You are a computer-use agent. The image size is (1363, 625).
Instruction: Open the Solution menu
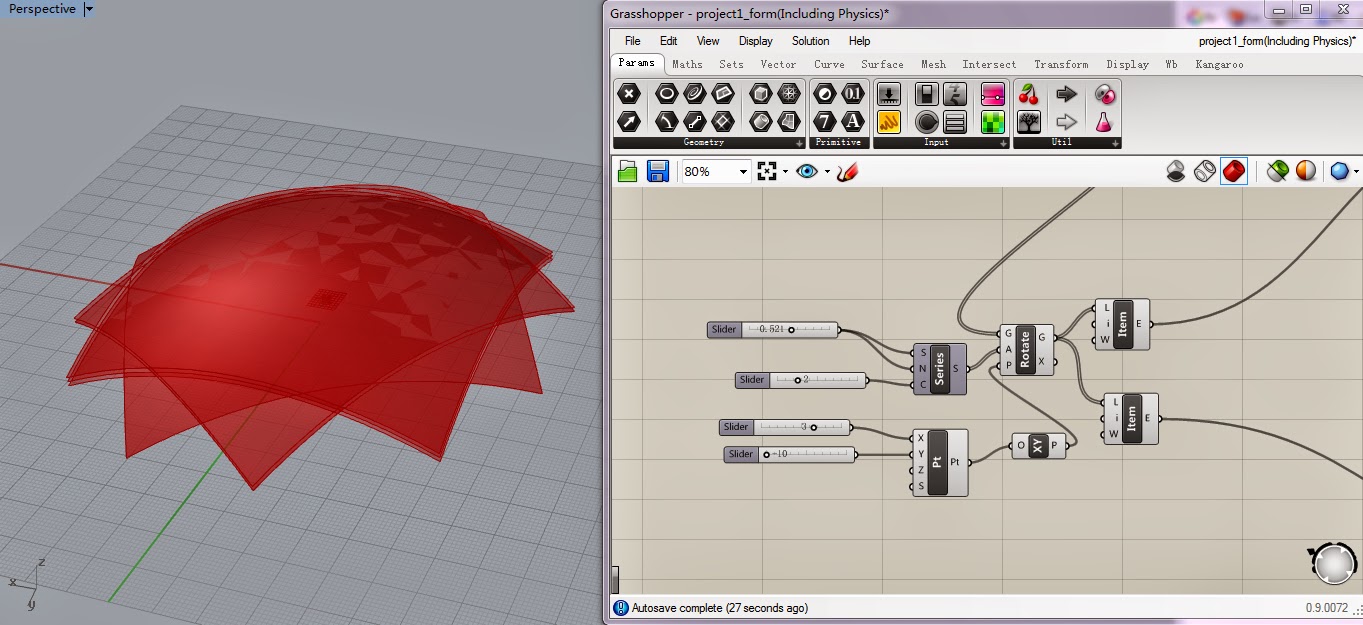tap(810, 41)
